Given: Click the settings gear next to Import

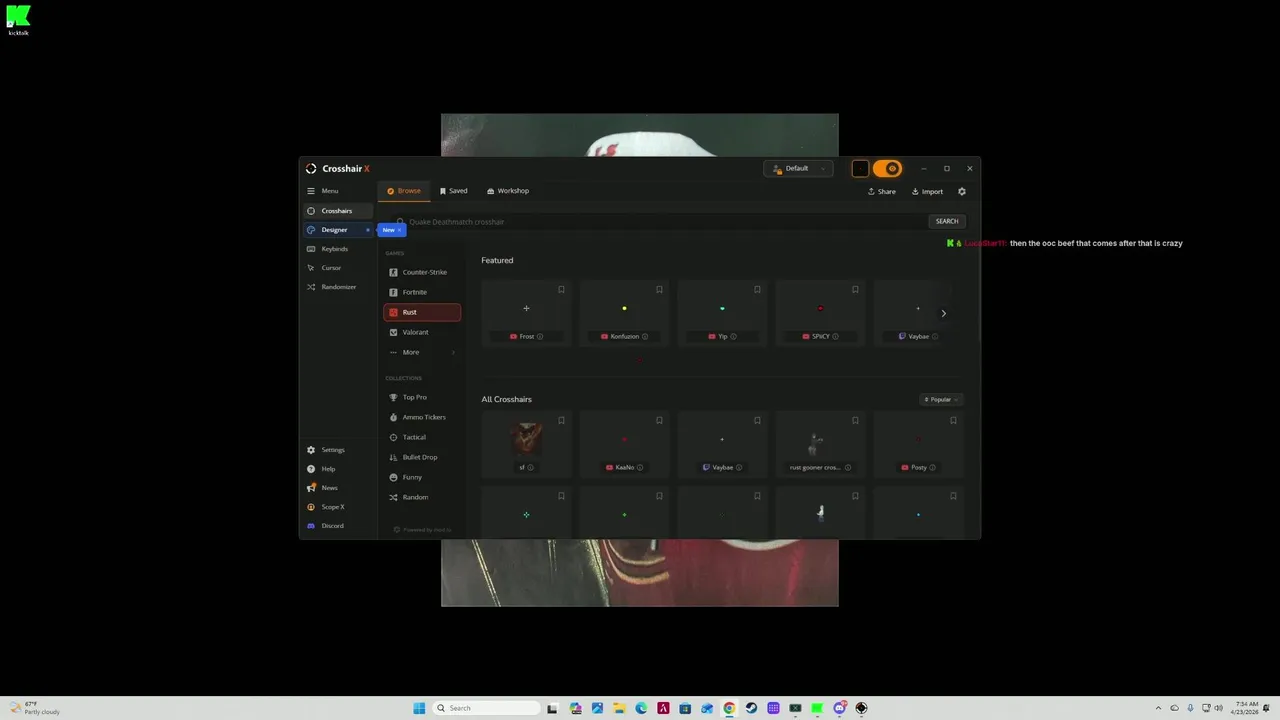Looking at the screenshot, I should [x=962, y=192].
